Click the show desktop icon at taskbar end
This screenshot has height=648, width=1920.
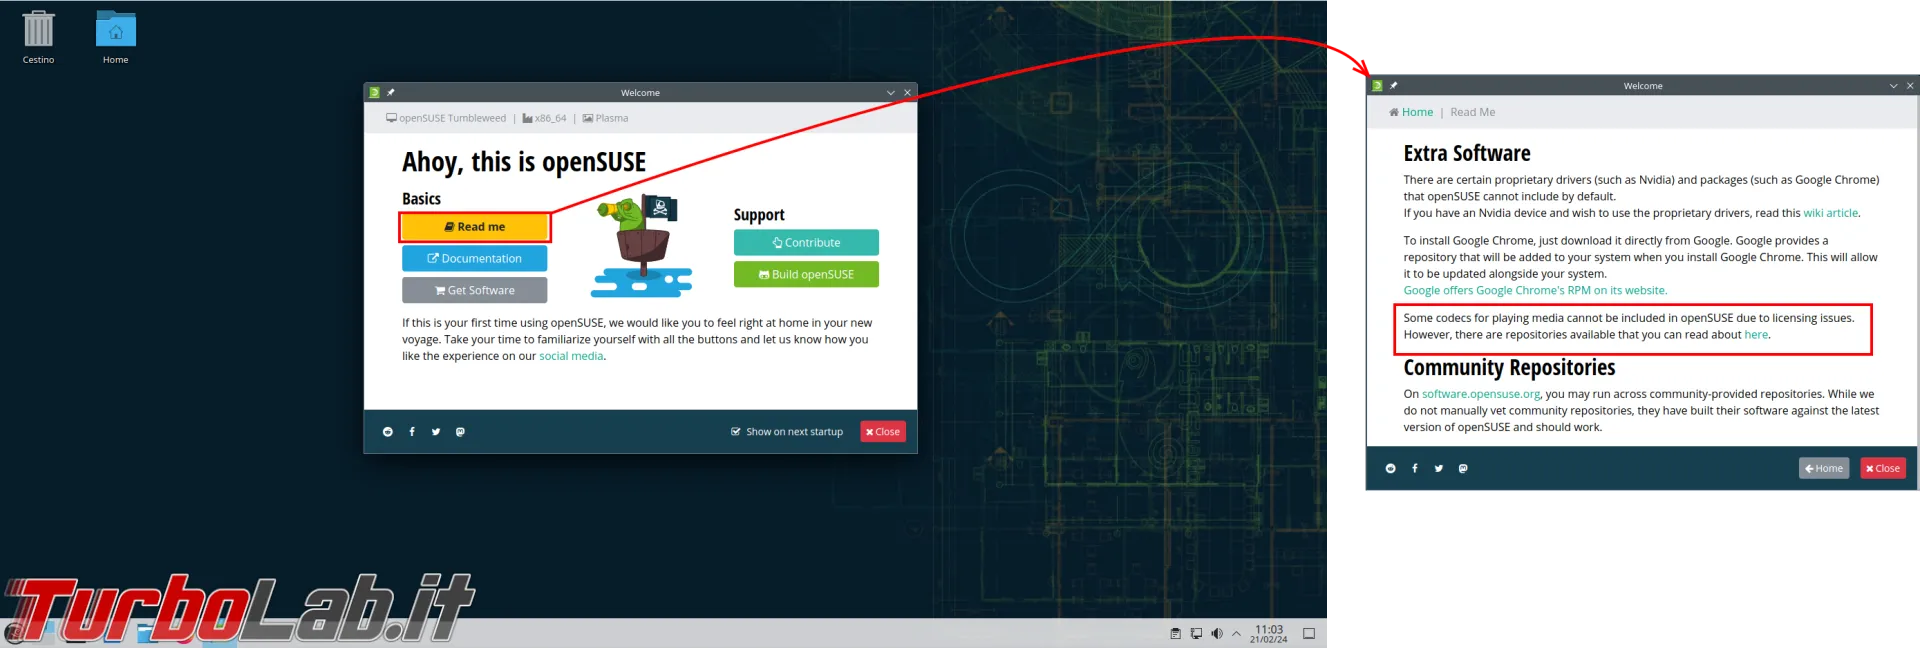(1309, 633)
